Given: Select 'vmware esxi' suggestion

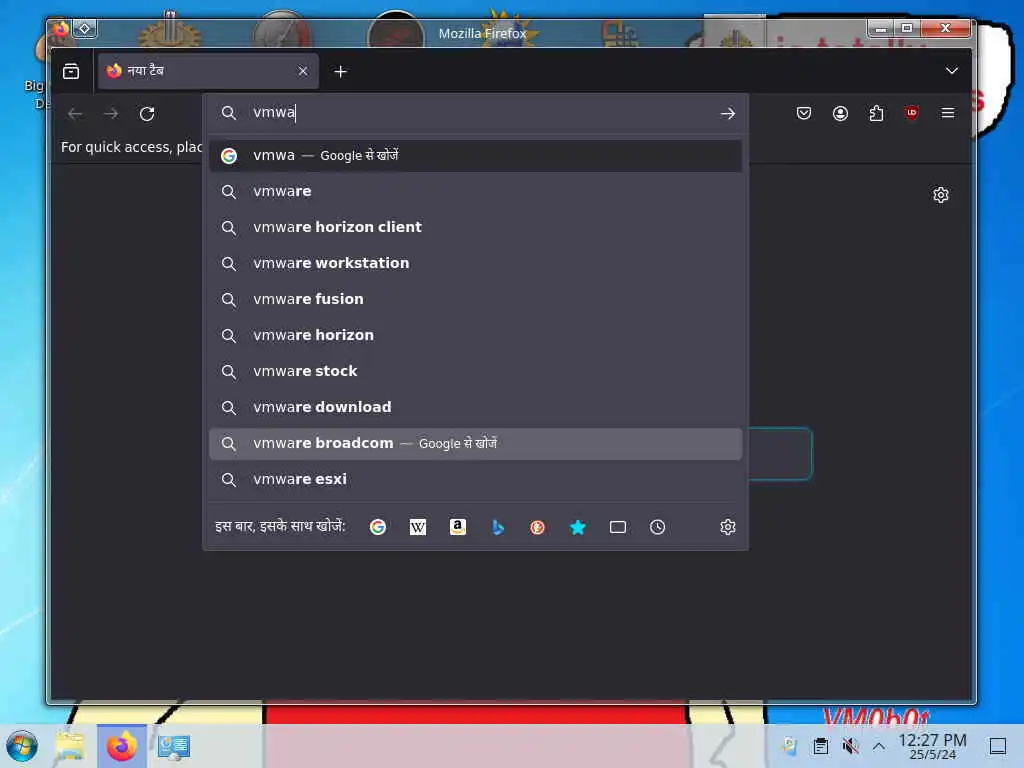Looking at the screenshot, I should coord(475,479).
